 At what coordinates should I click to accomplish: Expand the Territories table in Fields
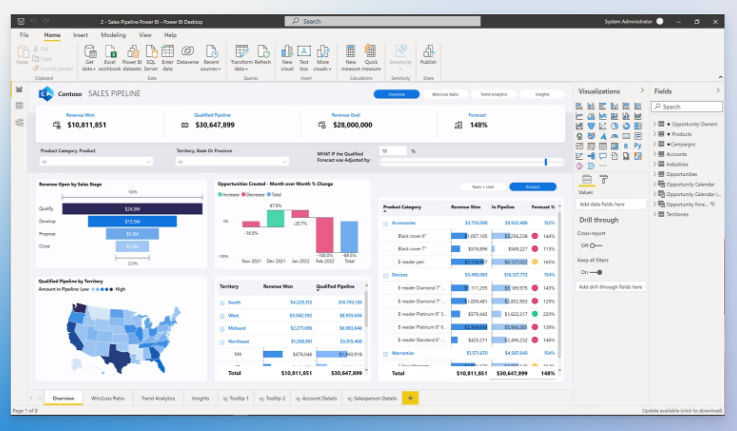[x=654, y=214]
